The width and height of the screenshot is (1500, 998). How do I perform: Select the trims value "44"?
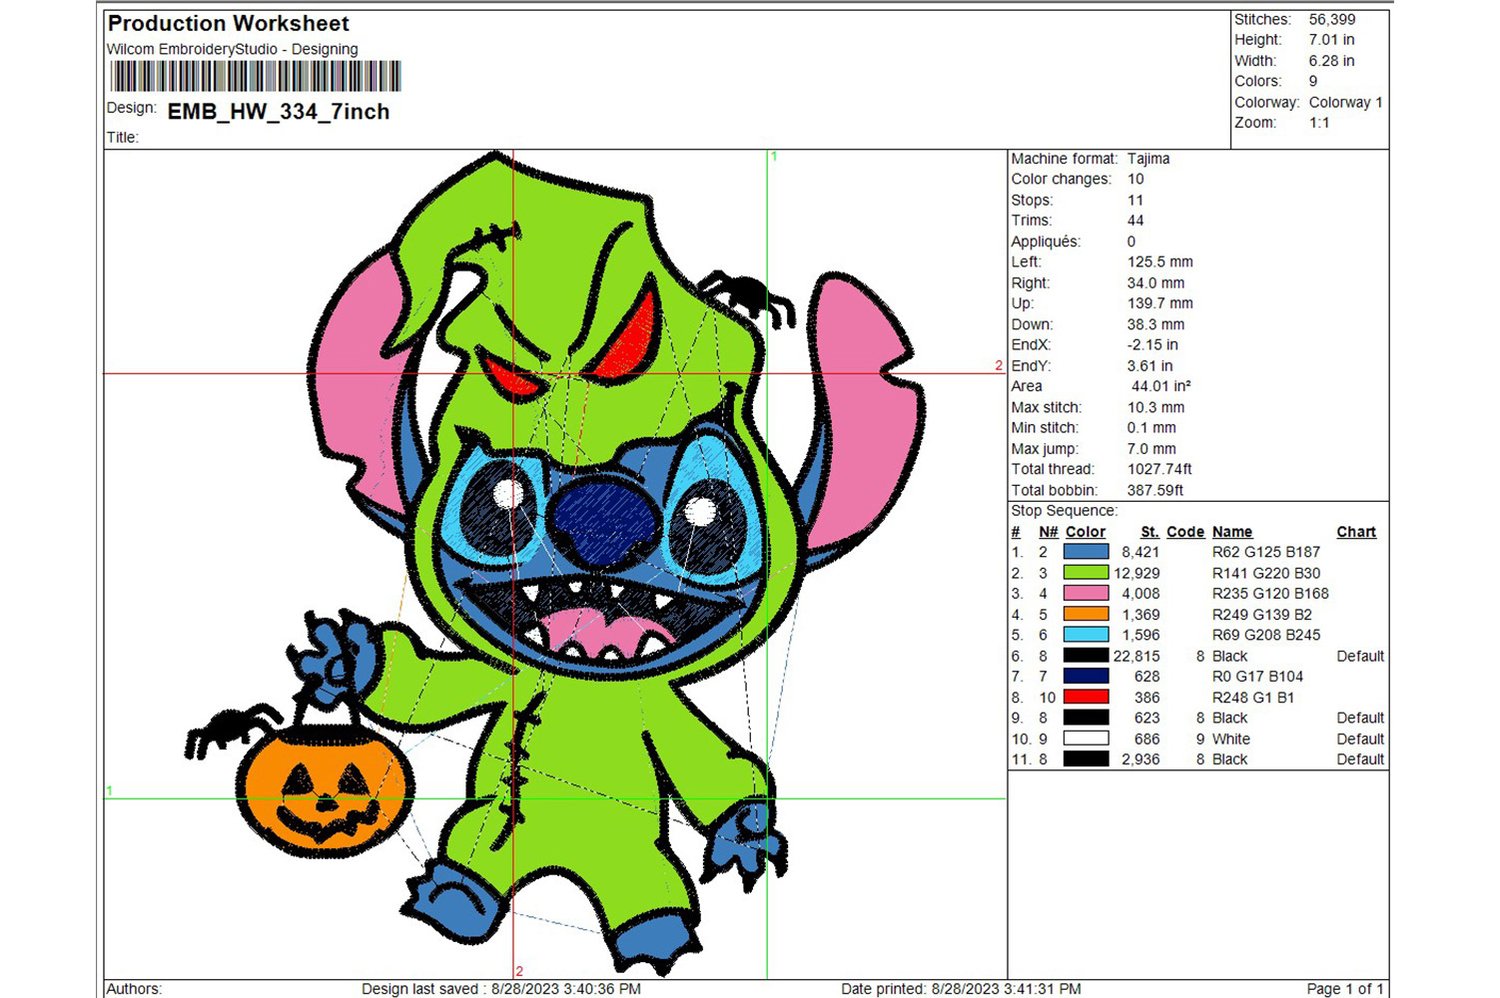click(1135, 221)
